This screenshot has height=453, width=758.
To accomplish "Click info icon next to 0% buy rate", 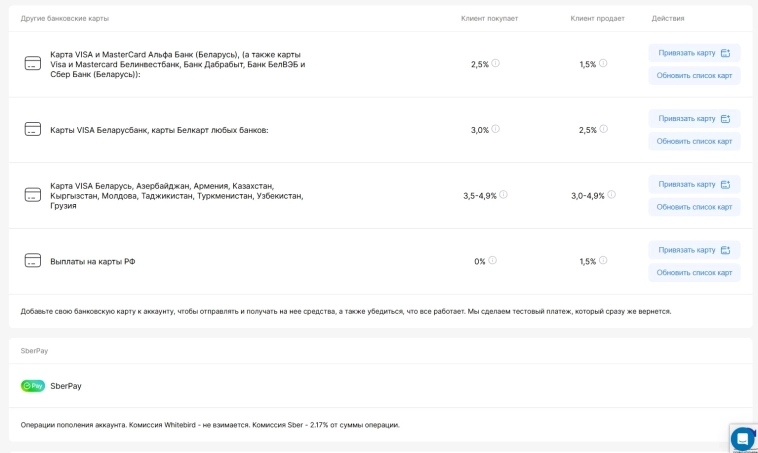I will click(493, 260).
